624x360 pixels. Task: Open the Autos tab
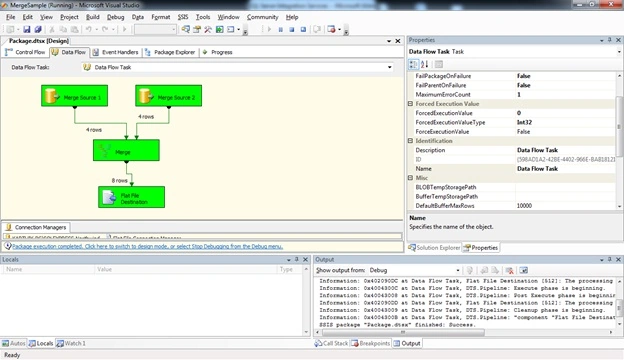[14, 343]
